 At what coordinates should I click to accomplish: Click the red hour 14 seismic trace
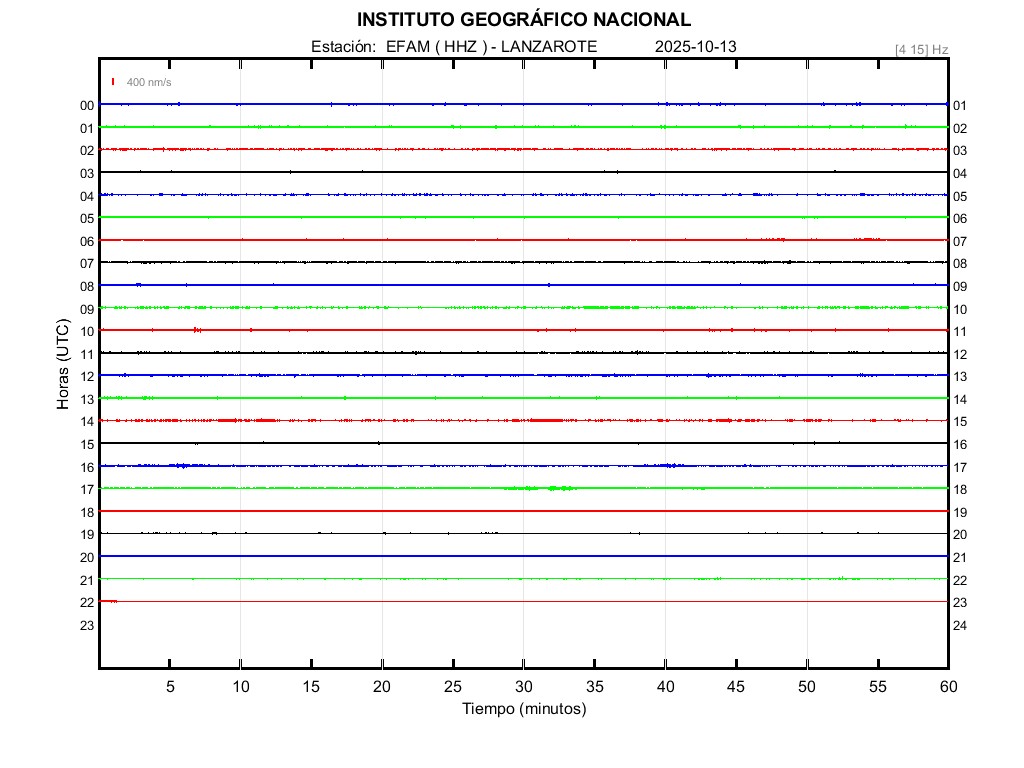click(400, 420)
